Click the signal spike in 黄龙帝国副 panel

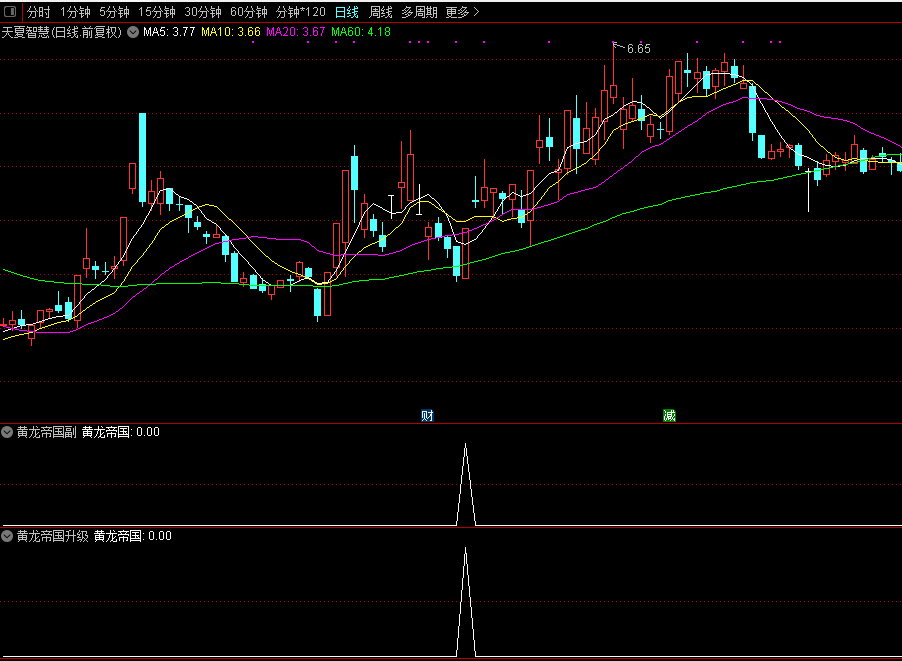point(466,484)
